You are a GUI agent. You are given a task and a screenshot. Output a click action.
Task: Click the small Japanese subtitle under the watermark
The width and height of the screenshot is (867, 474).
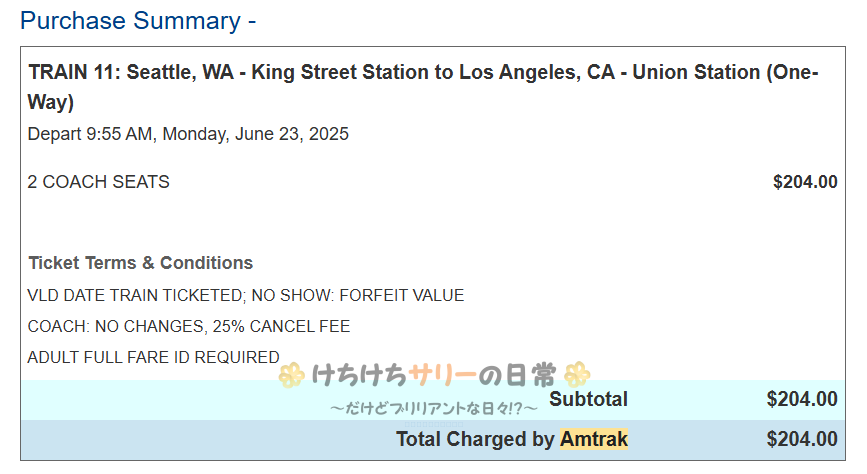coord(433,407)
